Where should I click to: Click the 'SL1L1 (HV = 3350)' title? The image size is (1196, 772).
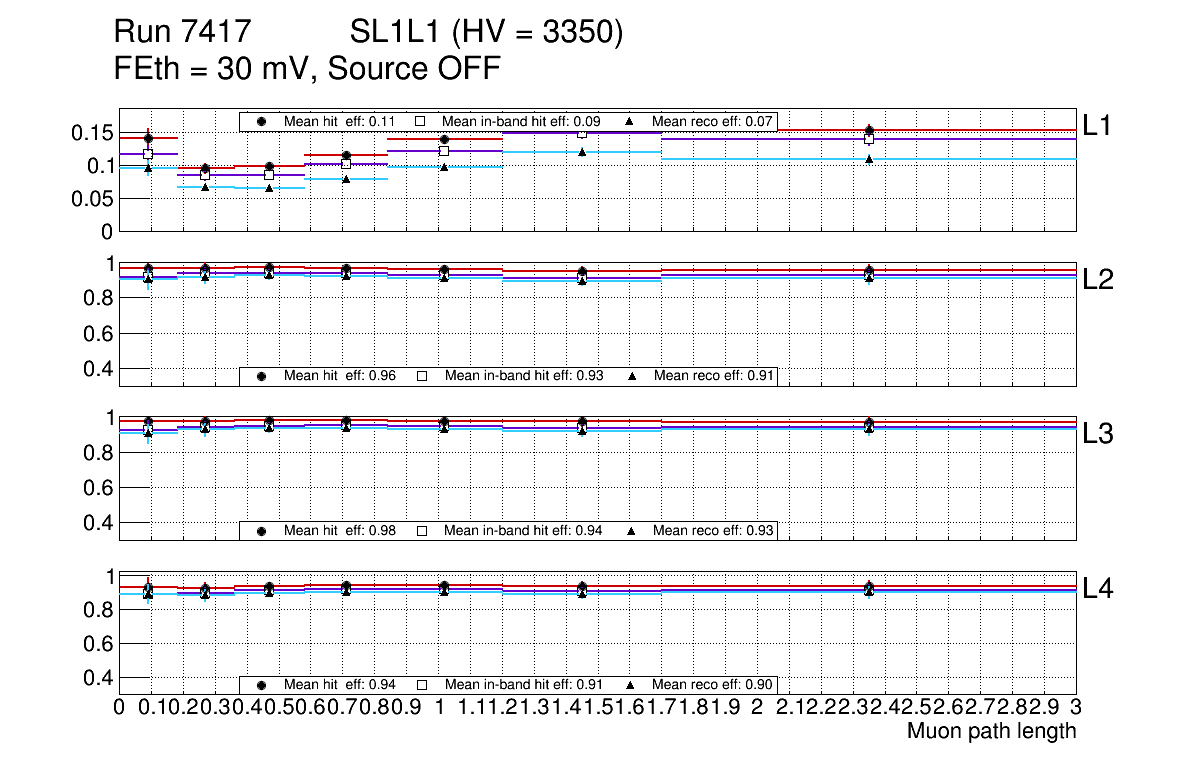(486, 33)
